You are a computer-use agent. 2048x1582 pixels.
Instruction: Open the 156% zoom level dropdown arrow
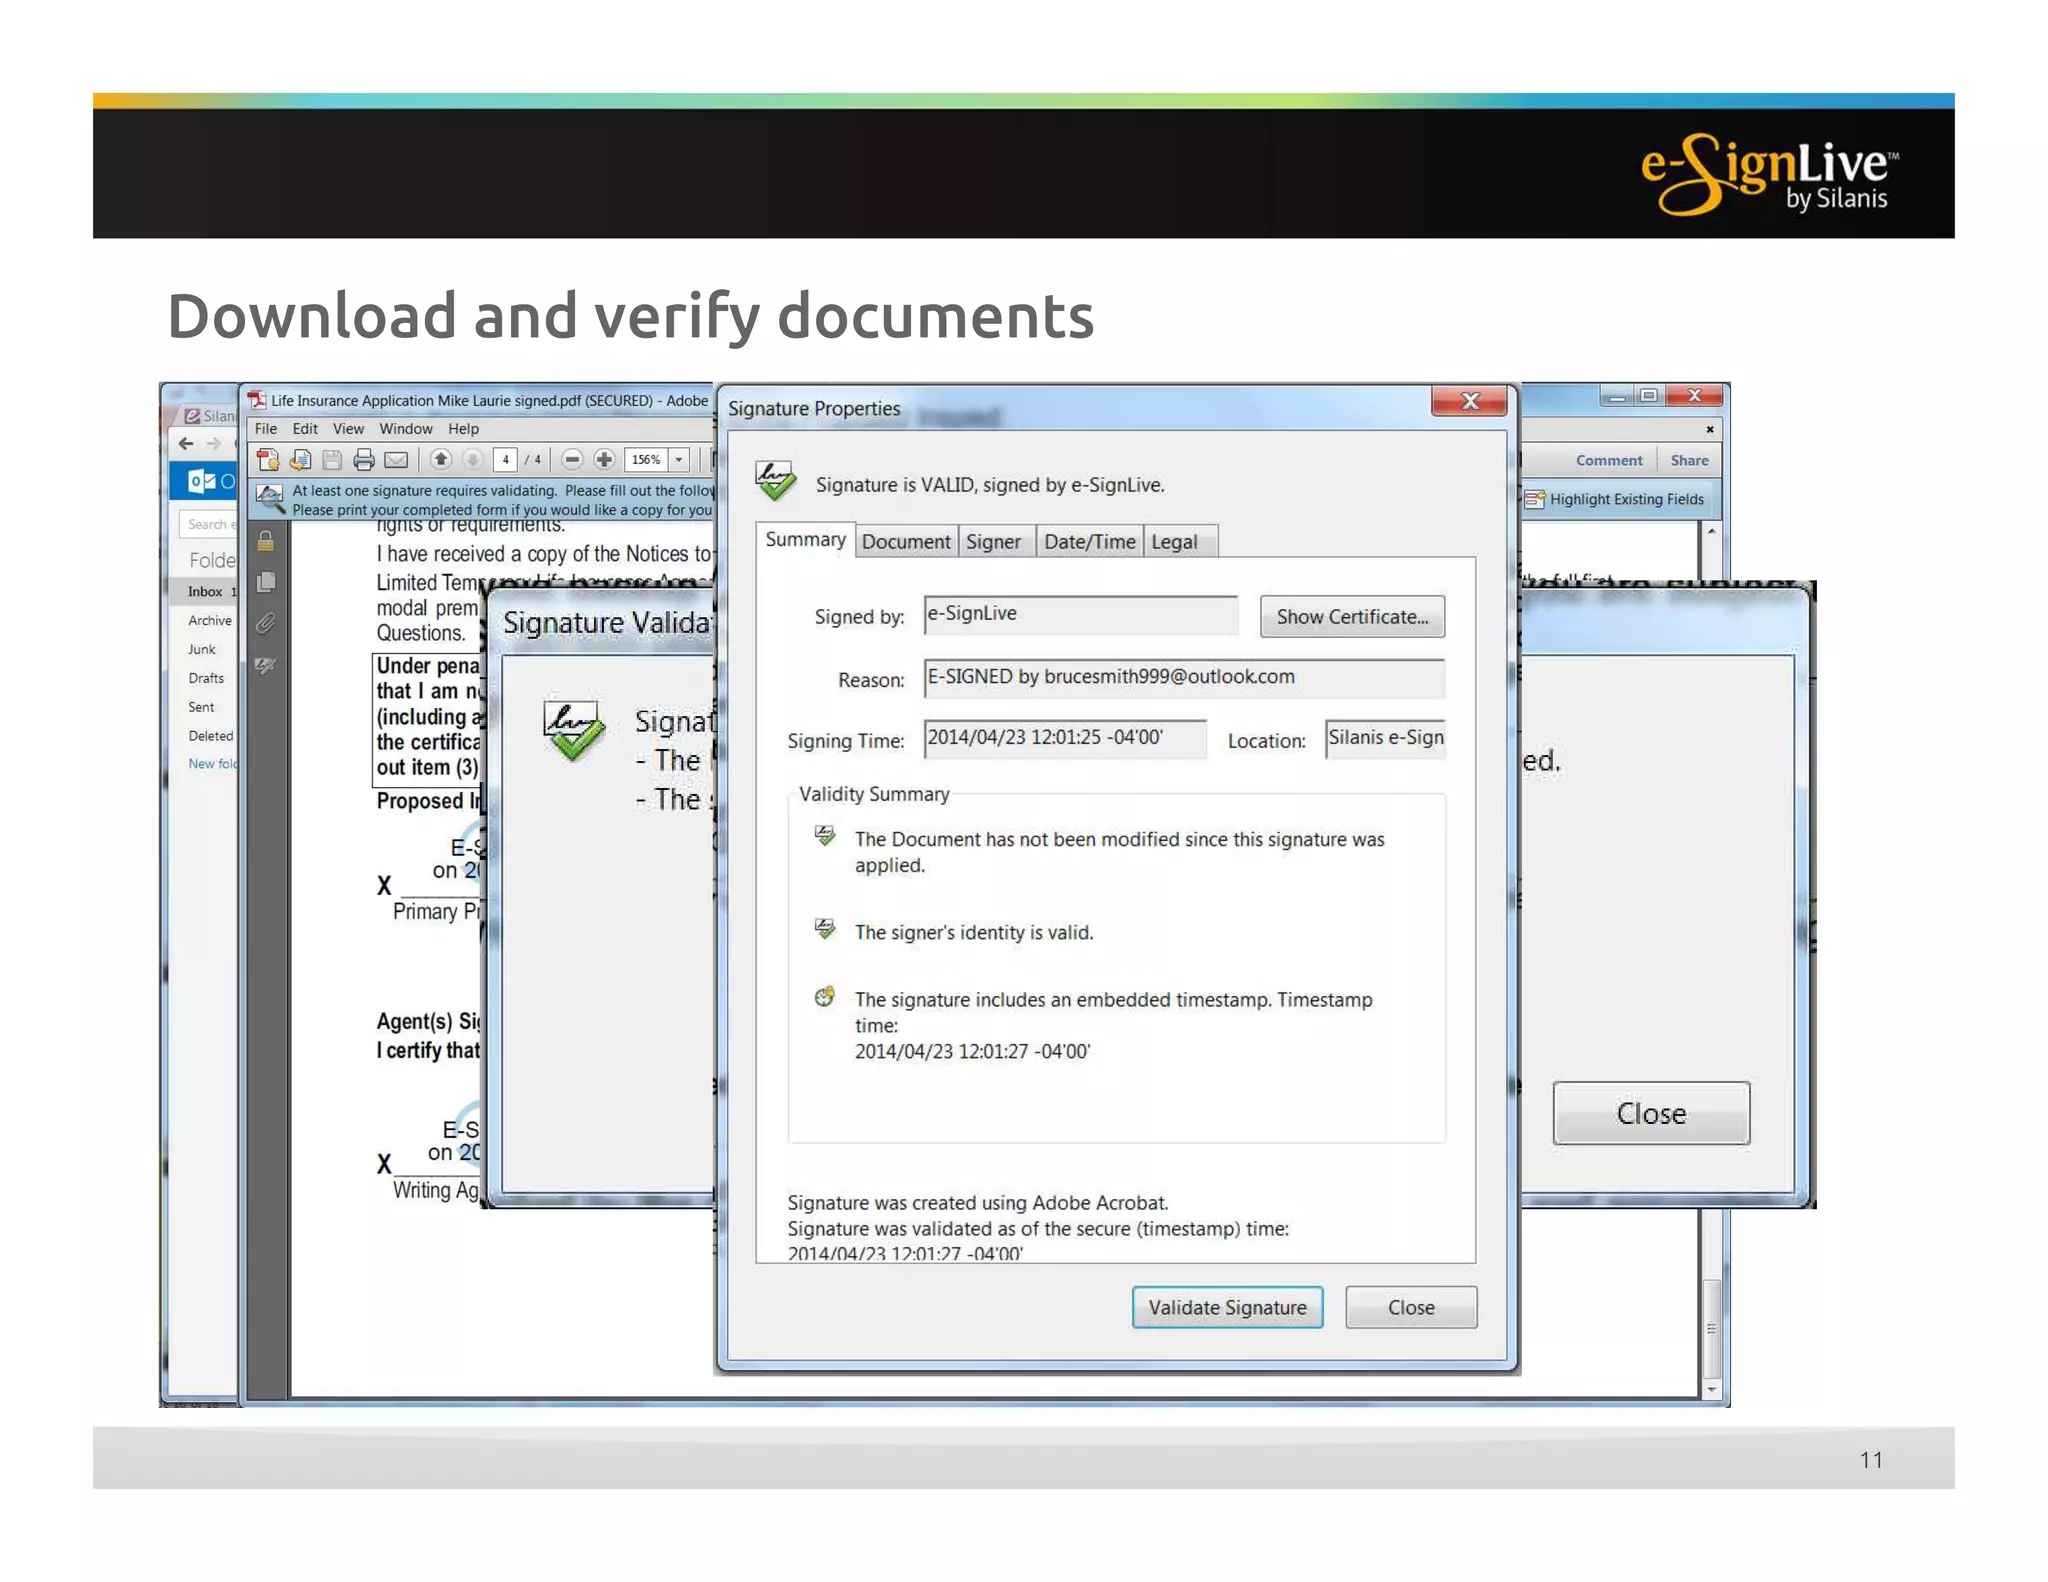click(679, 460)
